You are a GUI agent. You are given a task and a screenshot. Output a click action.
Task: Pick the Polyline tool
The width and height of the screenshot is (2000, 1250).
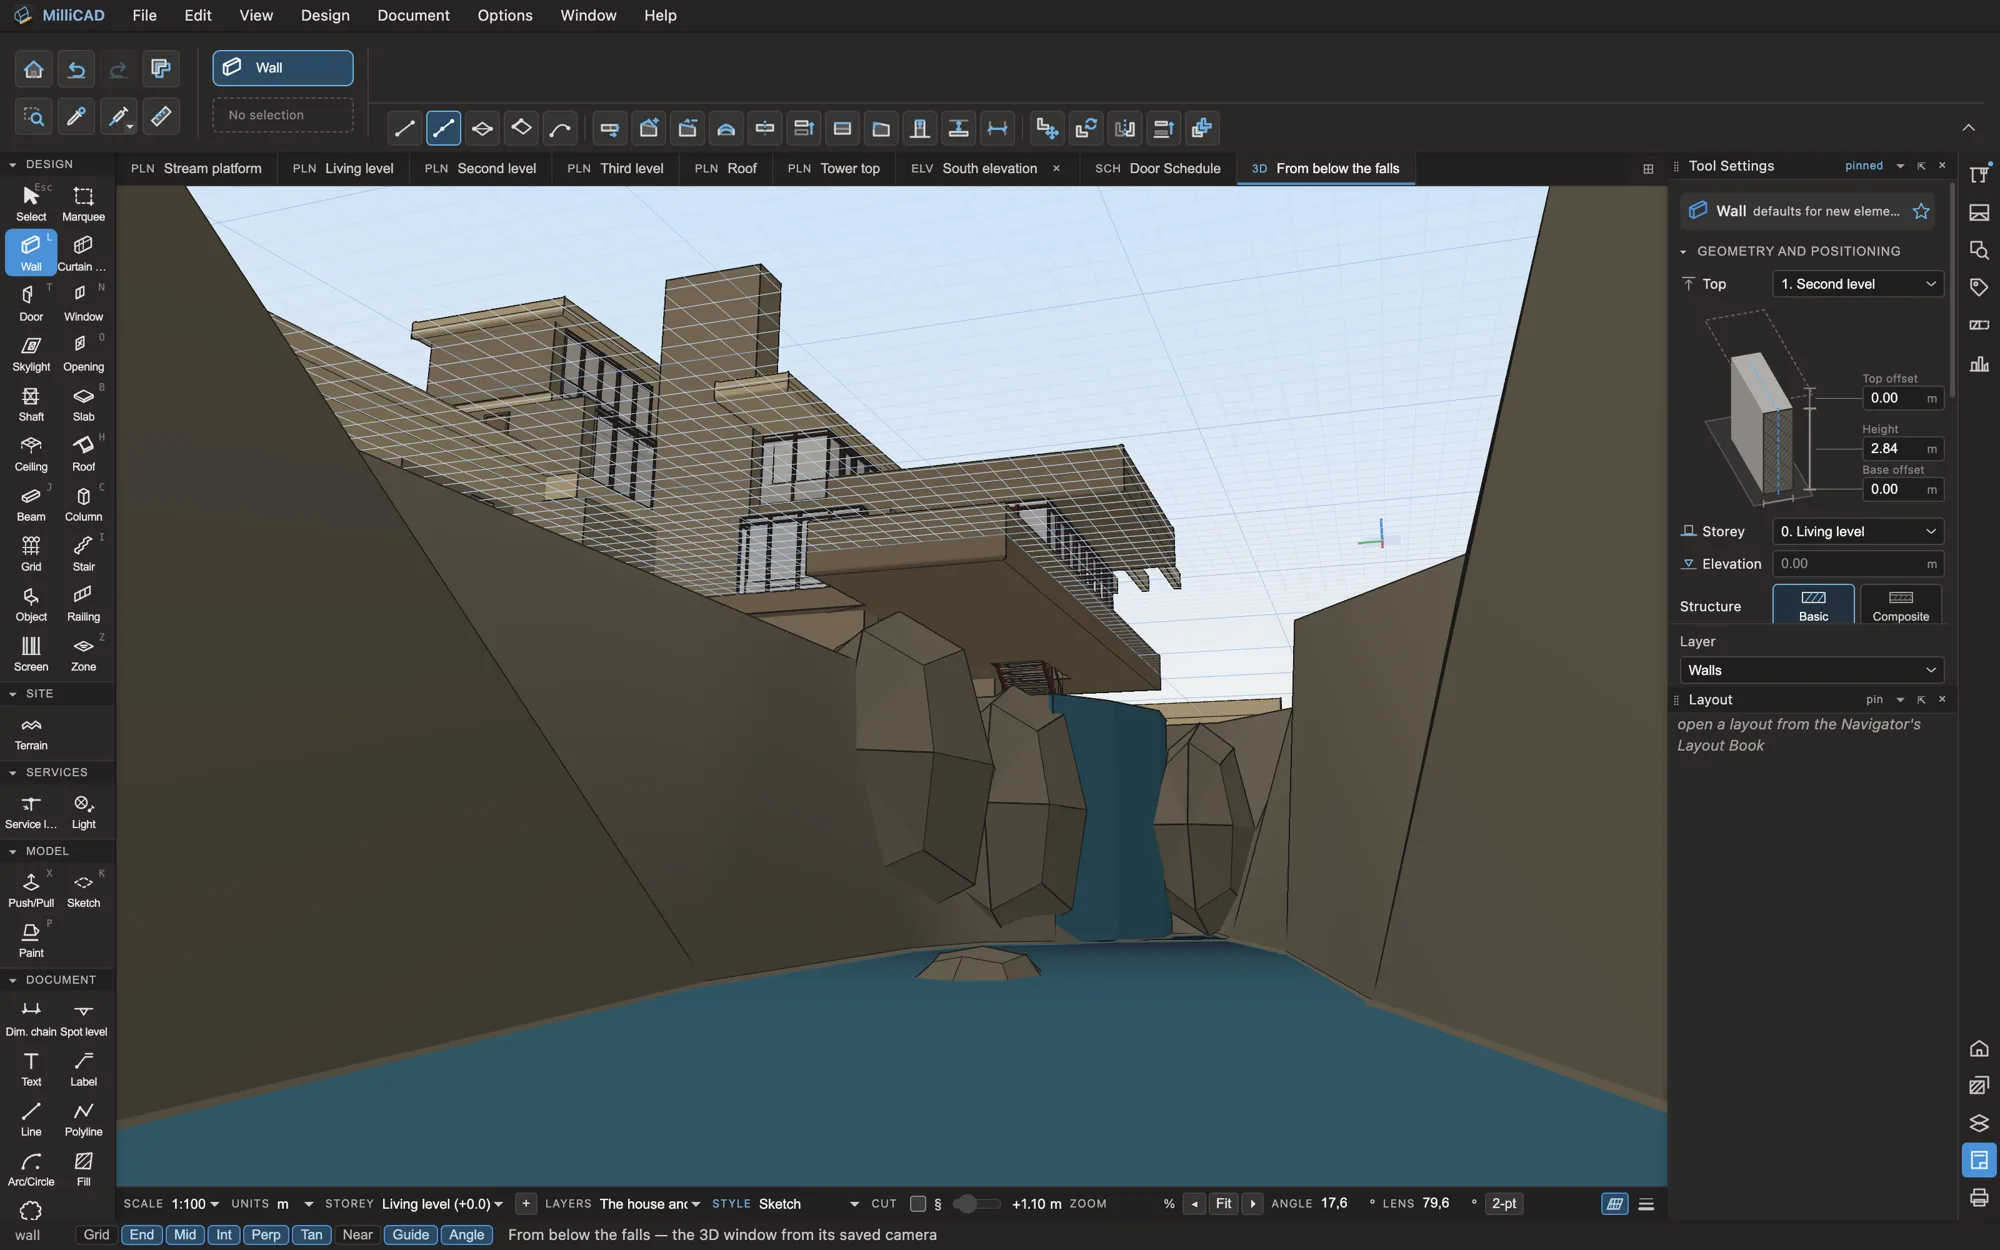coord(83,1118)
